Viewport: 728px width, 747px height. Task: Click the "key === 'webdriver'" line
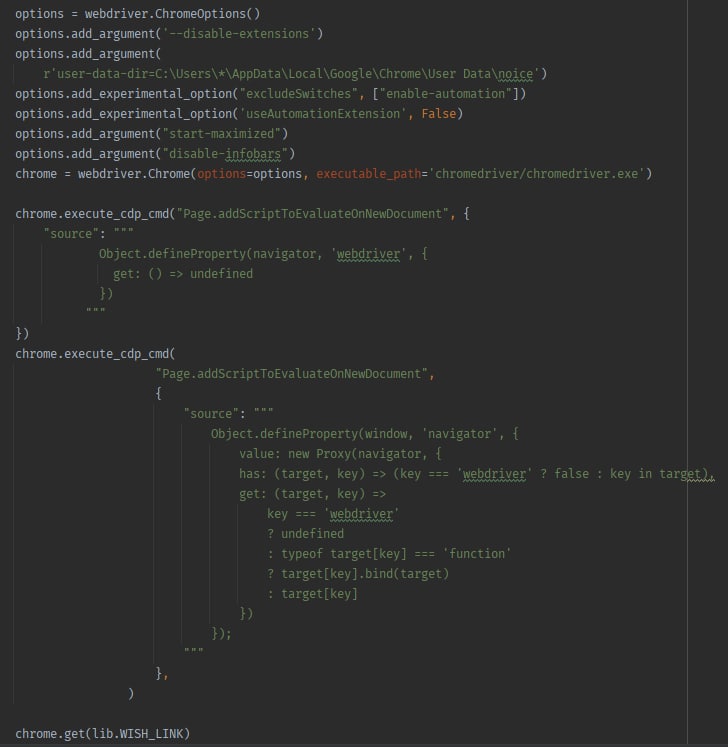click(x=334, y=514)
